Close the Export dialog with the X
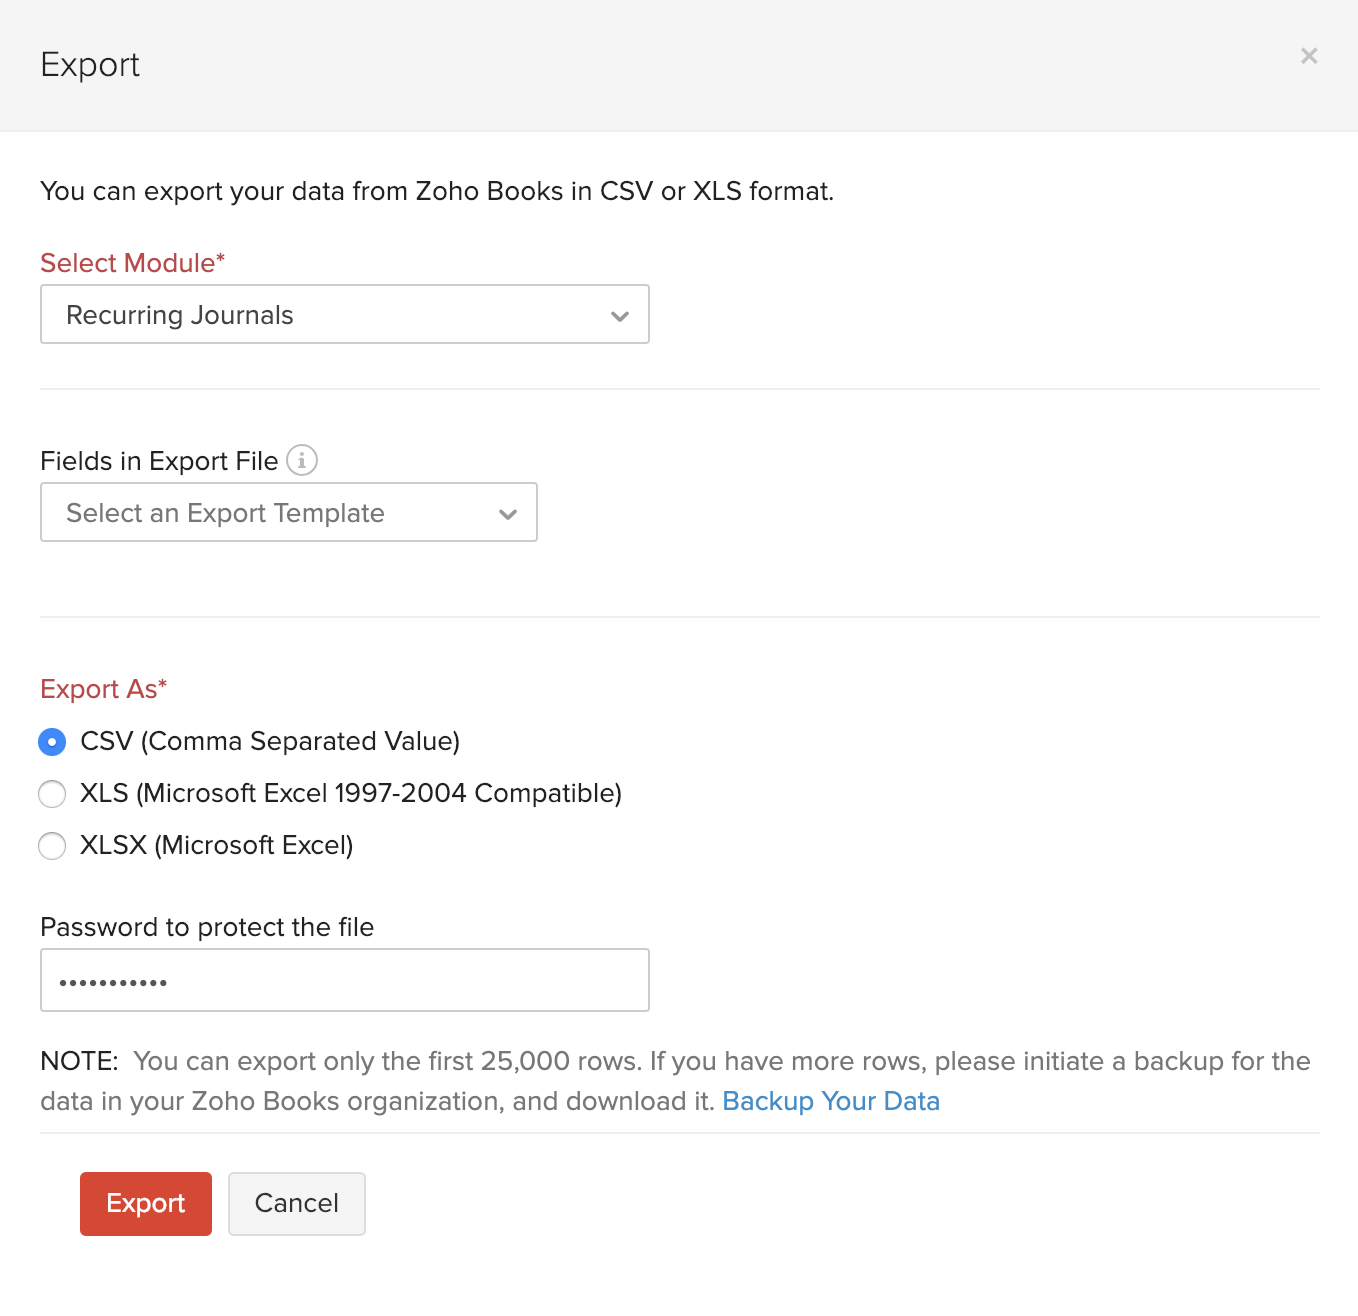This screenshot has width=1358, height=1316. (1309, 56)
